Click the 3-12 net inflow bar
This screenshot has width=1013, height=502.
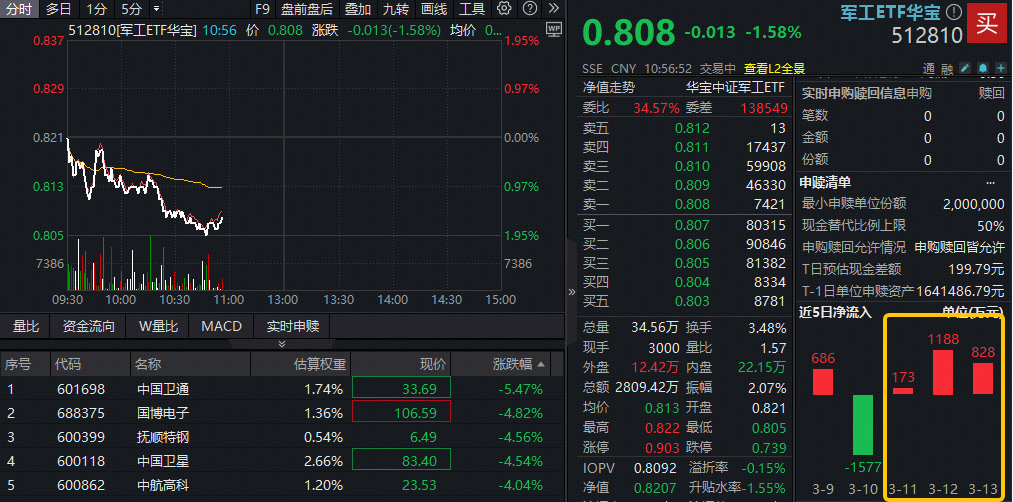tap(942, 371)
